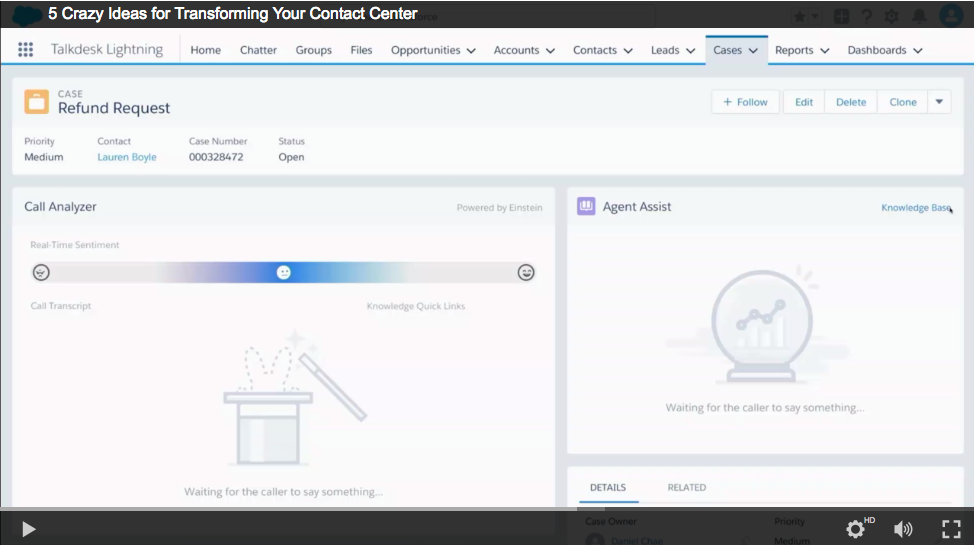The width and height of the screenshot is (975, 545).
Task: Mute the video volume
Action: (903, 529)
